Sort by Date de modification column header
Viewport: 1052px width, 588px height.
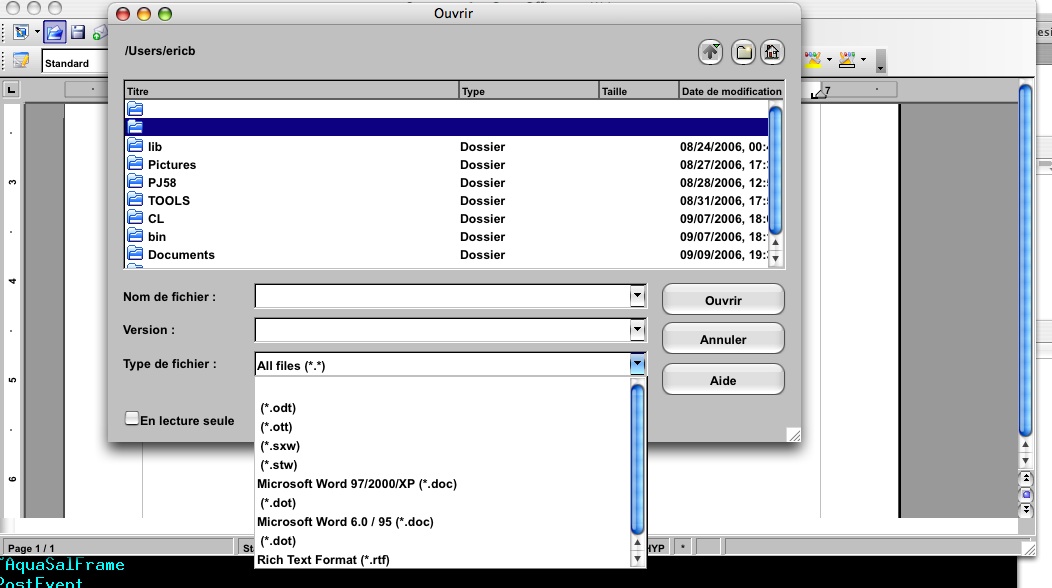click(730, 91)
